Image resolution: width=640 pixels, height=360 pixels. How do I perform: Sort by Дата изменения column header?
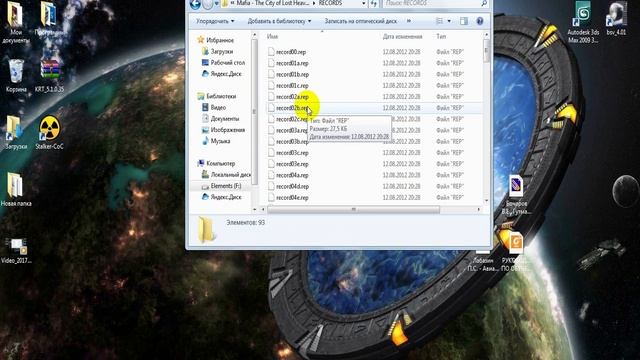click(402, 36)
